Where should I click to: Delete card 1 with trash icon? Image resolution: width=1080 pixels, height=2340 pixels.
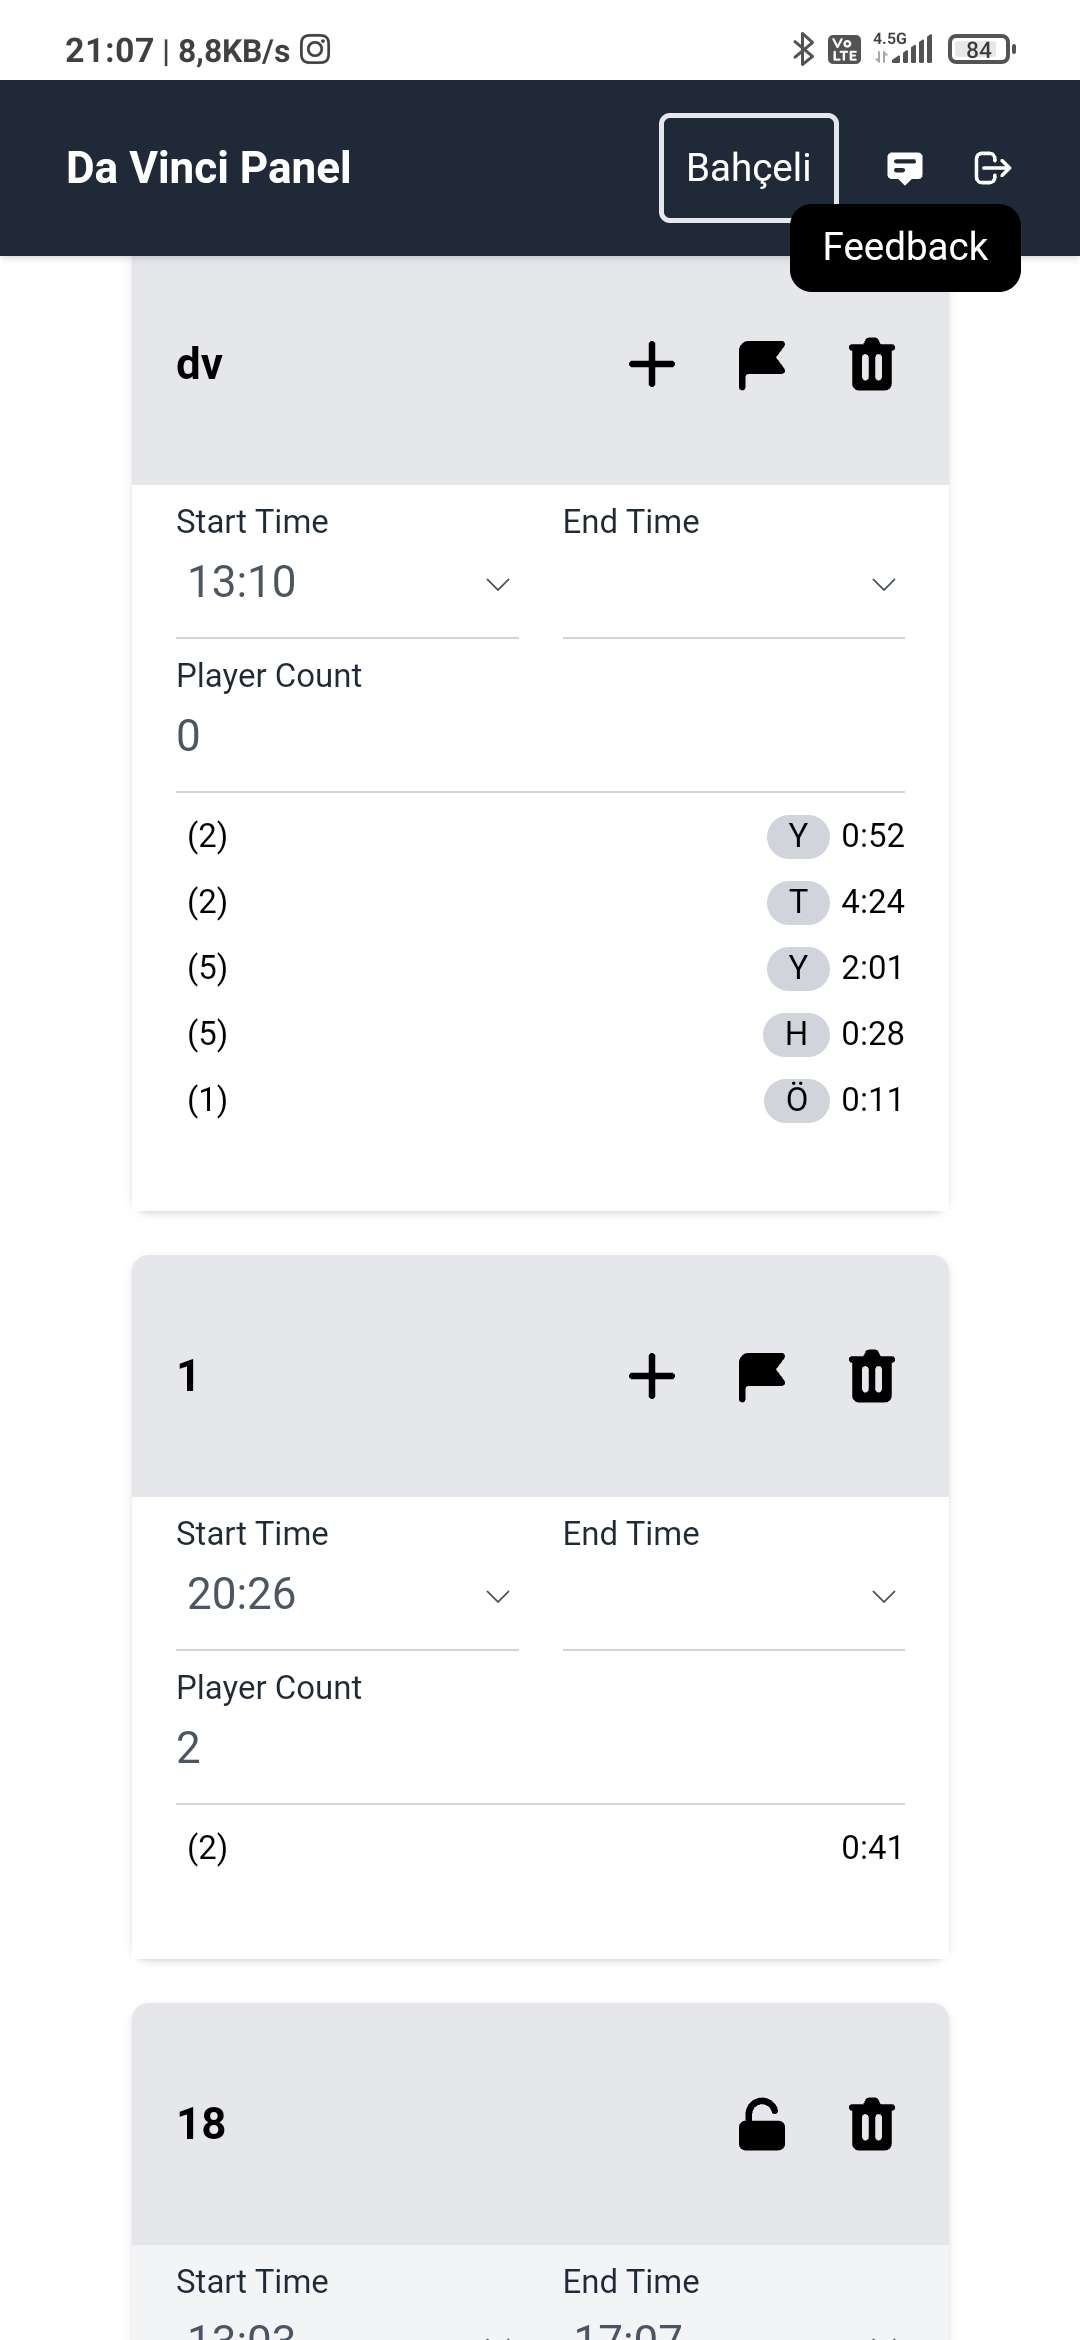click(872, 1376)
